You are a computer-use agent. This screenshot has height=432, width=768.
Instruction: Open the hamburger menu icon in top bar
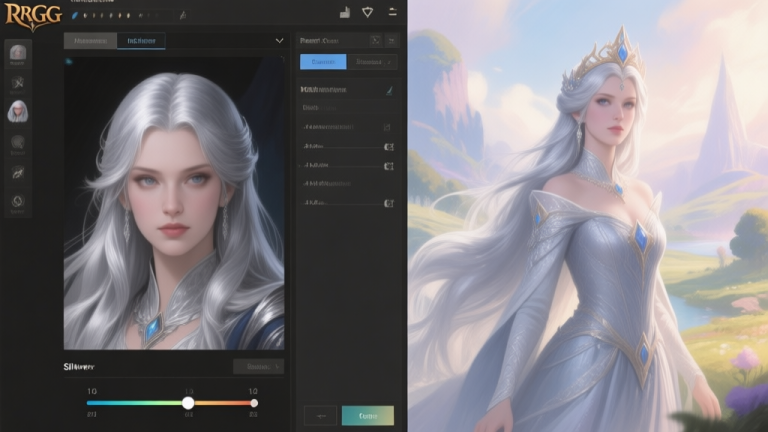[392, 12]
